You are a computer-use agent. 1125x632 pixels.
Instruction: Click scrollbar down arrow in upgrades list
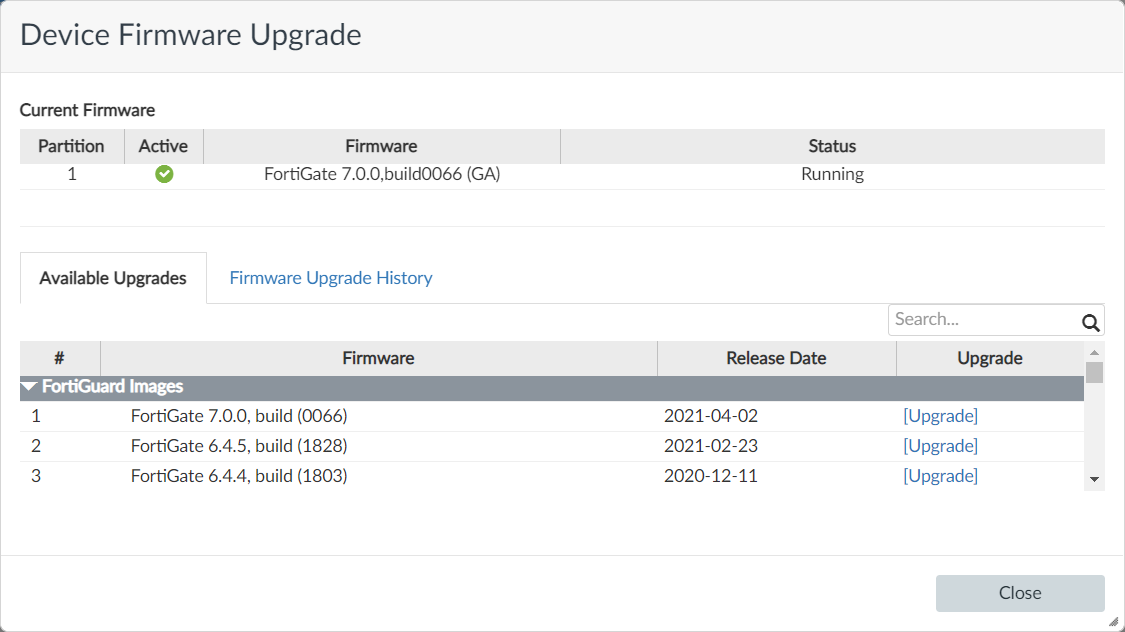(x=1094, y=480)
